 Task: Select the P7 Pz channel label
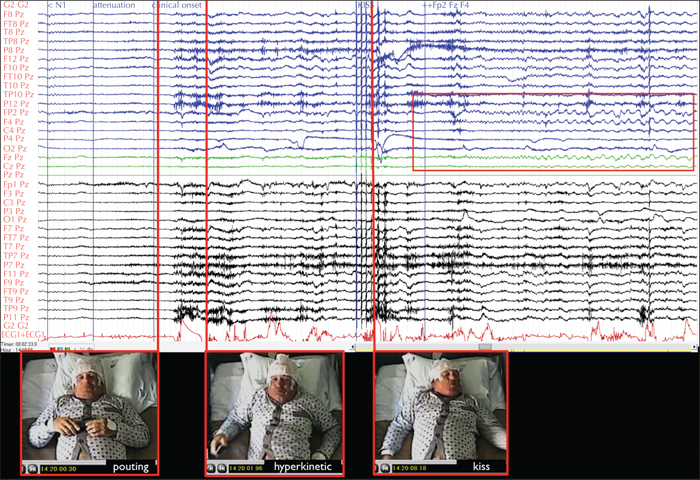coord(14,265)
